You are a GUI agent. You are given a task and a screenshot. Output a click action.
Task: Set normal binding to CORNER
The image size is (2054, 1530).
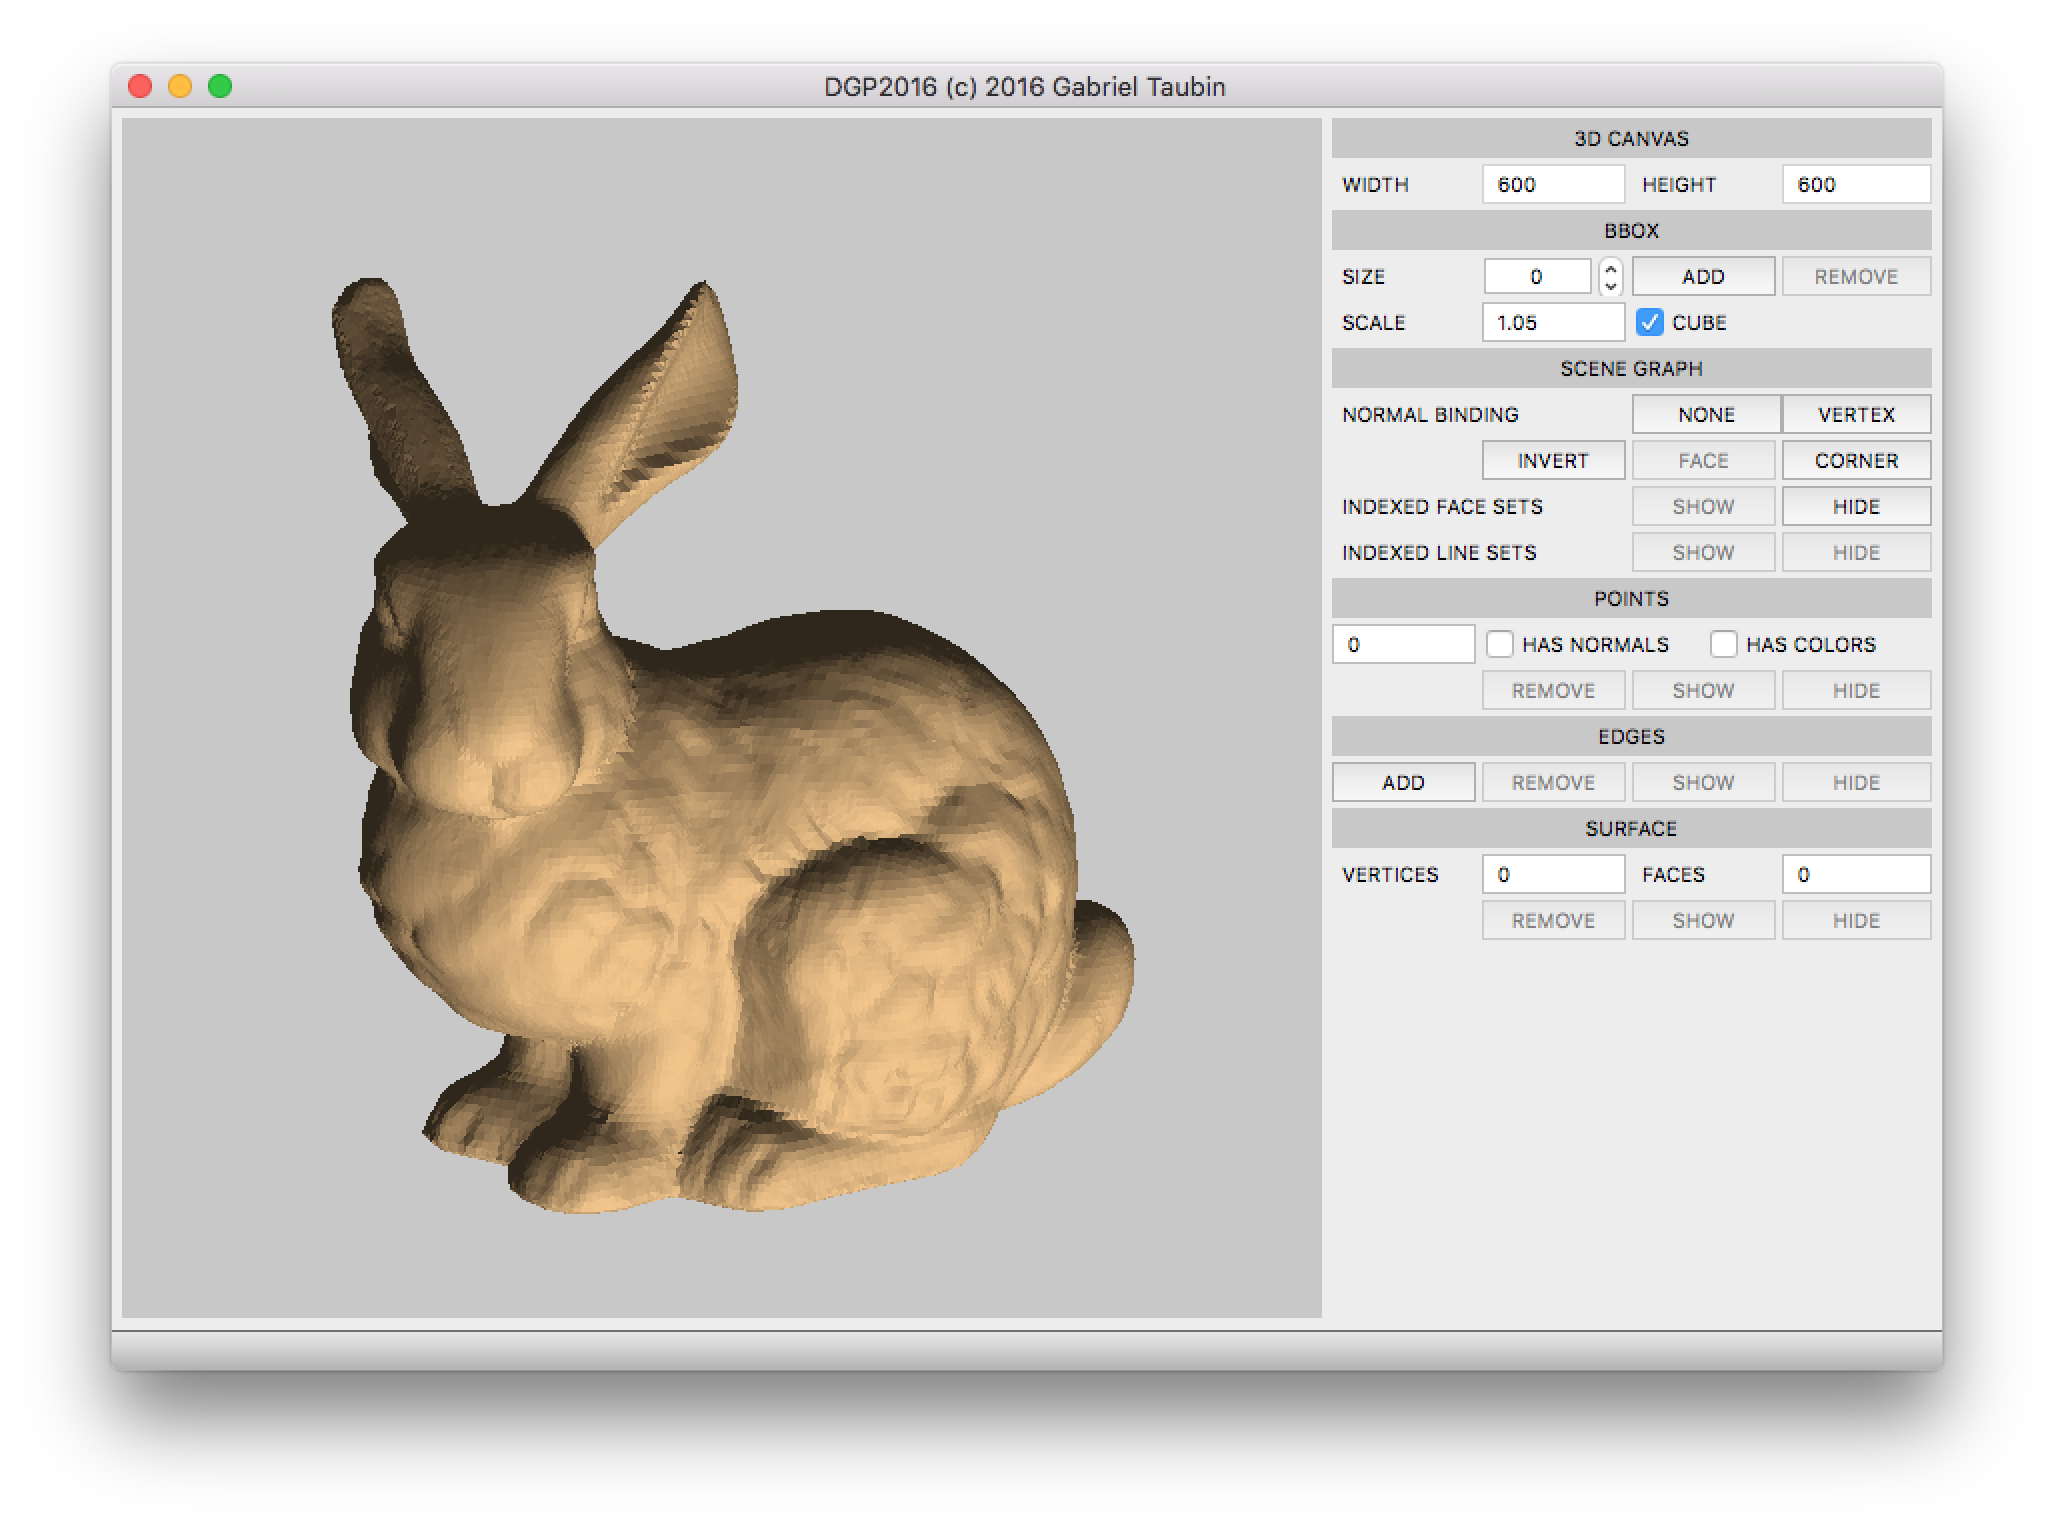[1856, 460]
